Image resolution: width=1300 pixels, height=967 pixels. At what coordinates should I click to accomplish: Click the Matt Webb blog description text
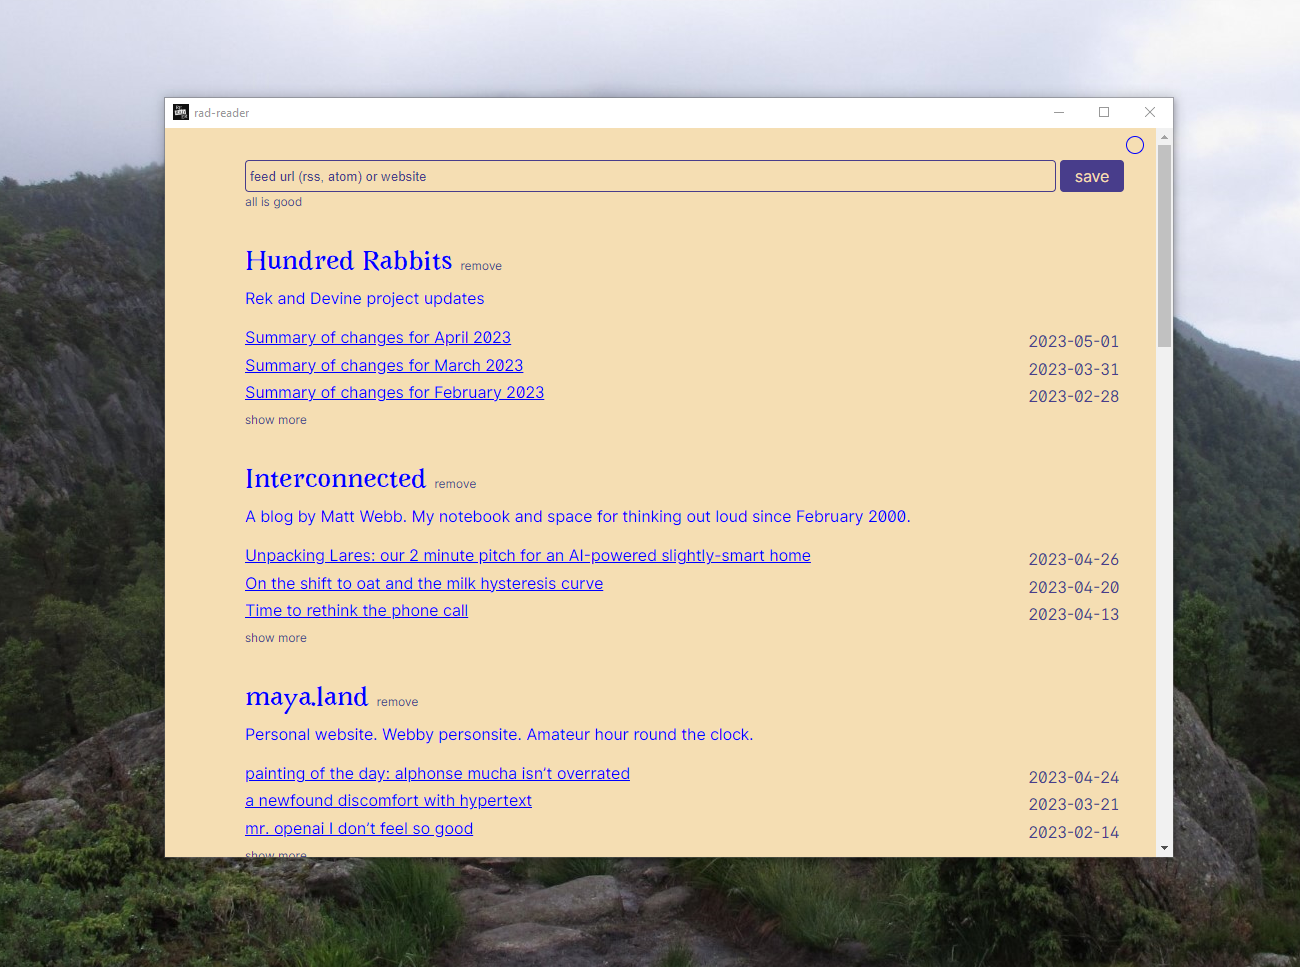point(578,517)
